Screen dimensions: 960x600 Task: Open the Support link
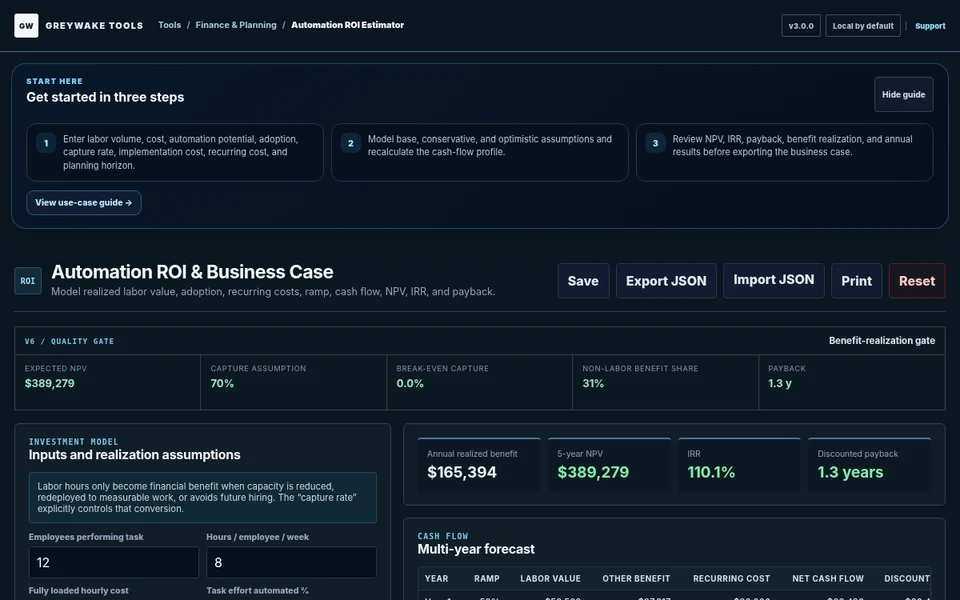[930, 26]
